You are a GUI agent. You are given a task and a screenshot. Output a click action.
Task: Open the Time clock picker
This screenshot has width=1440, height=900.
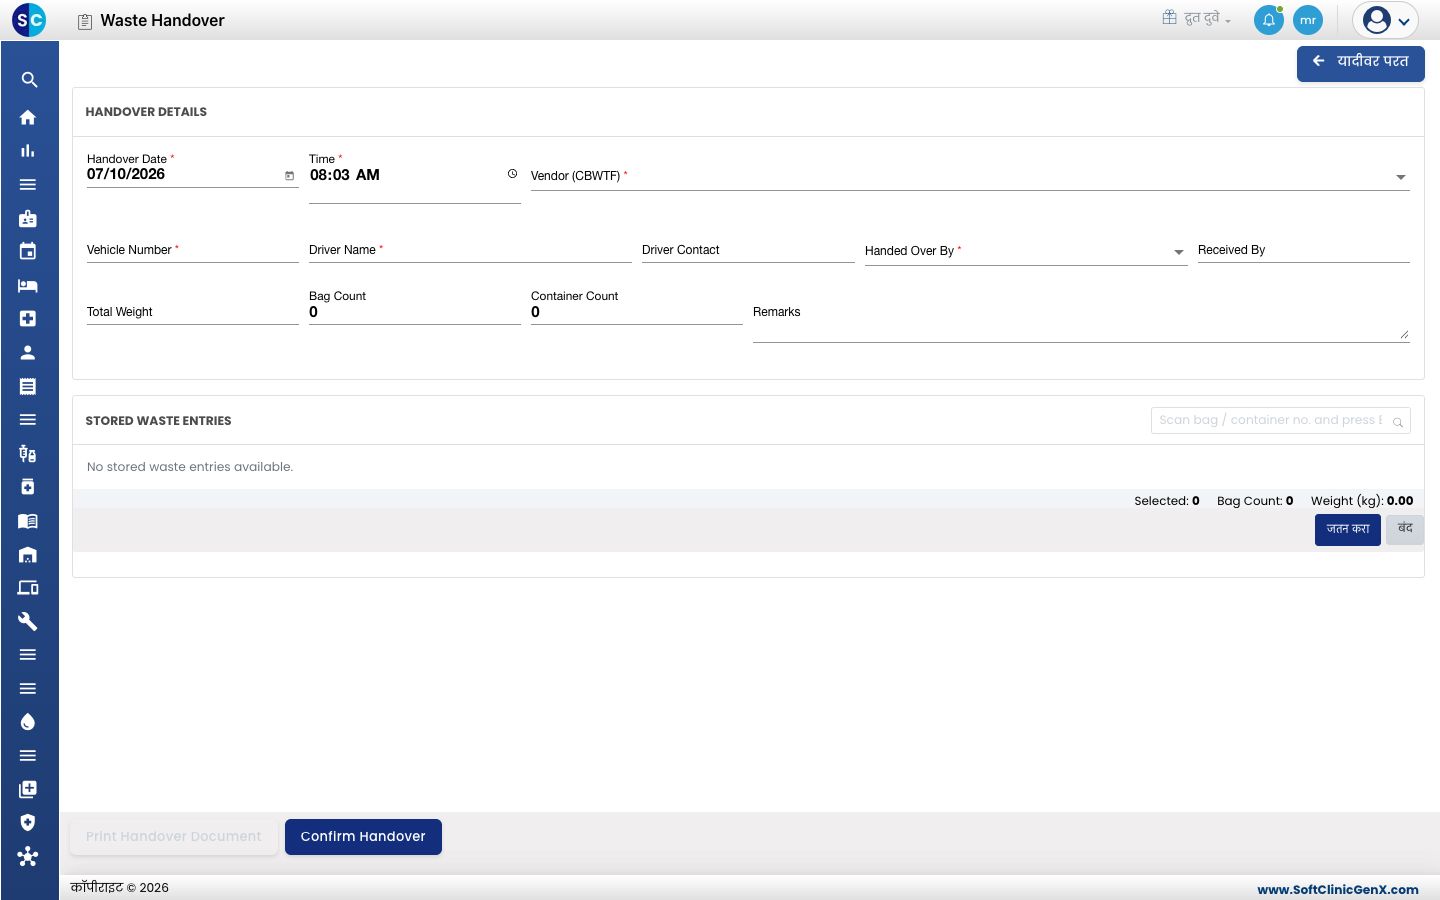(x=512, y=173)
